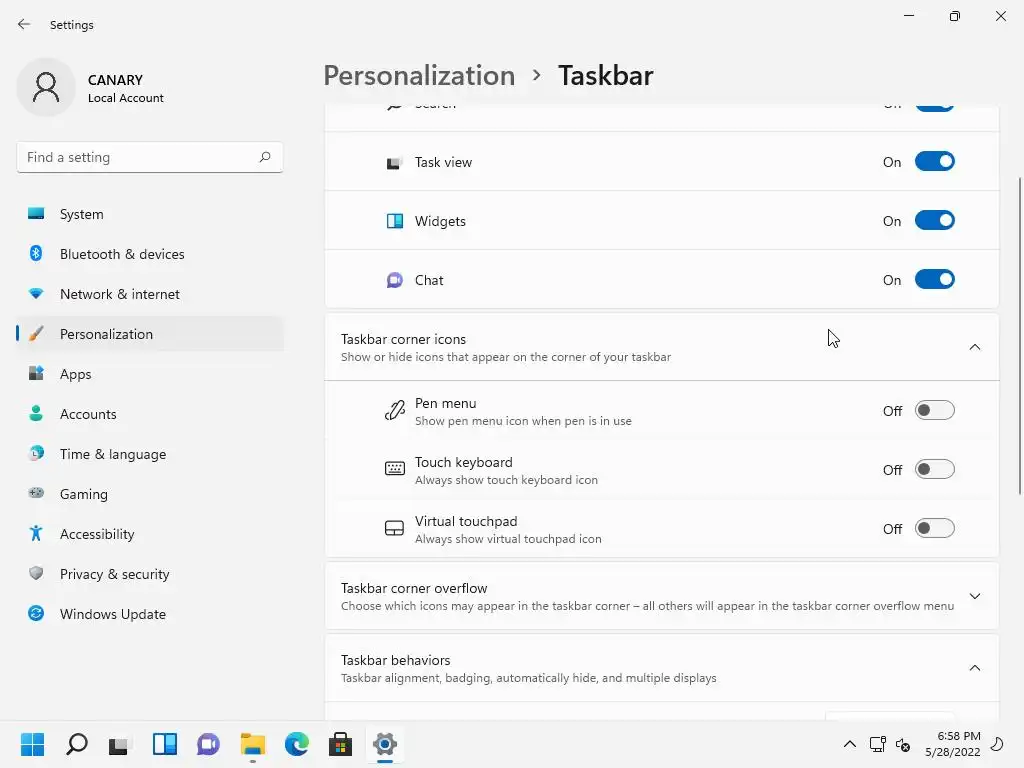Show hidden icons in system tray
Screen dimensions: 1024x768
[850, 744]
